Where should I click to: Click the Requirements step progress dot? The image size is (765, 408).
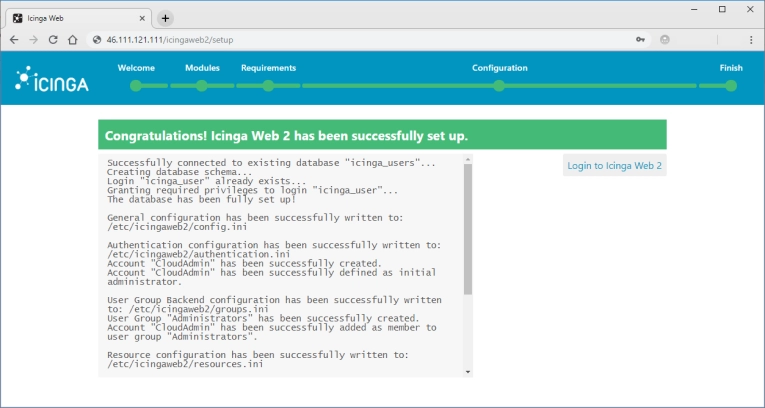pyautogui.click(x=268, y=86)
